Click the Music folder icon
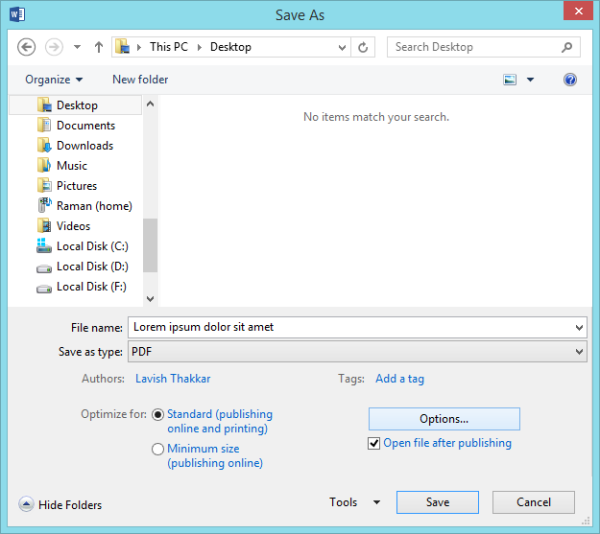This screenshot has height=534, width=600. pyautogui.click(x=44, y=165)
